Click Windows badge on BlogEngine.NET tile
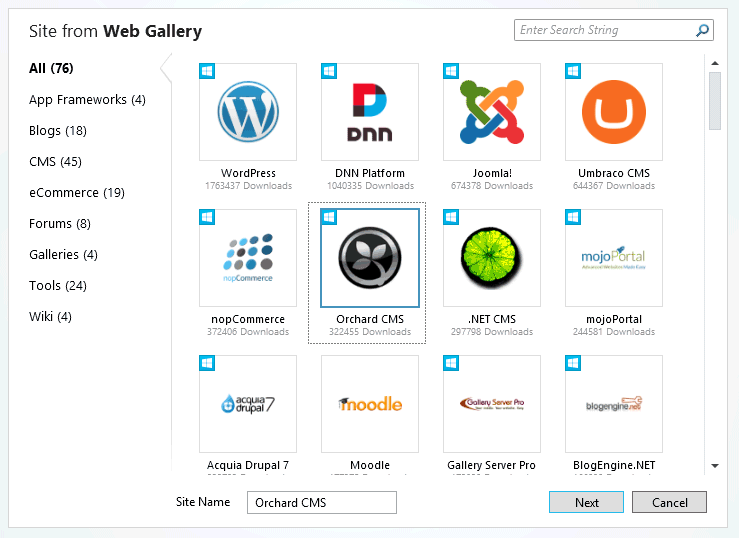Viewport: 739px width, 538px height. tap(573, 363)
